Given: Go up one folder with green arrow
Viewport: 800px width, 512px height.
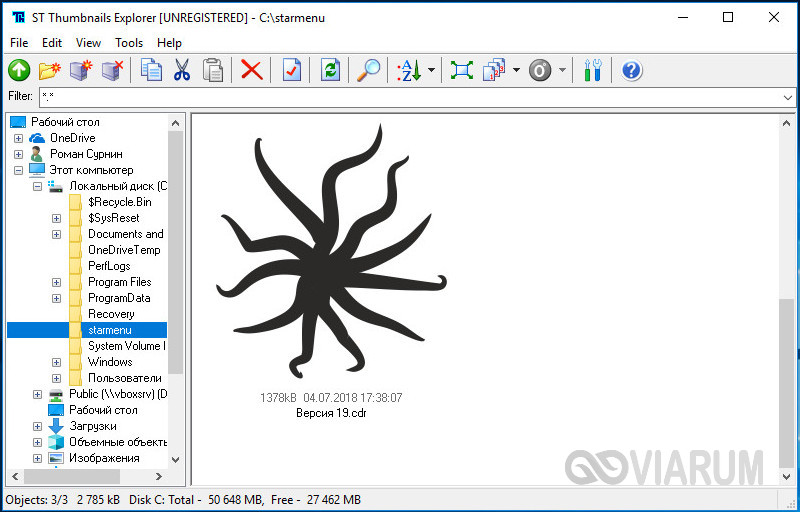Looking at the screenshot, I should (x=19, y=70).
